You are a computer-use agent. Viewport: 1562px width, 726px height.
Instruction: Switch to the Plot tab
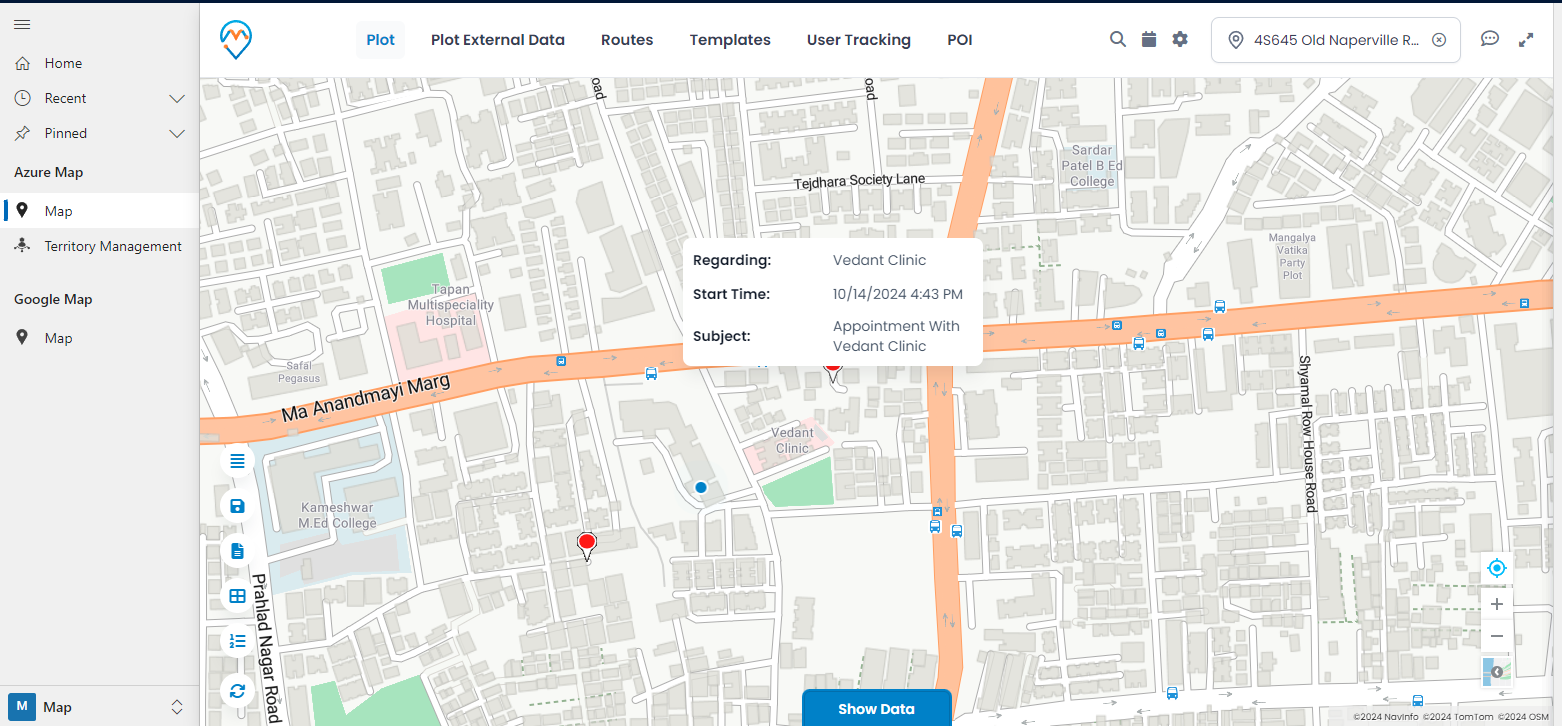tap(380, 40)
